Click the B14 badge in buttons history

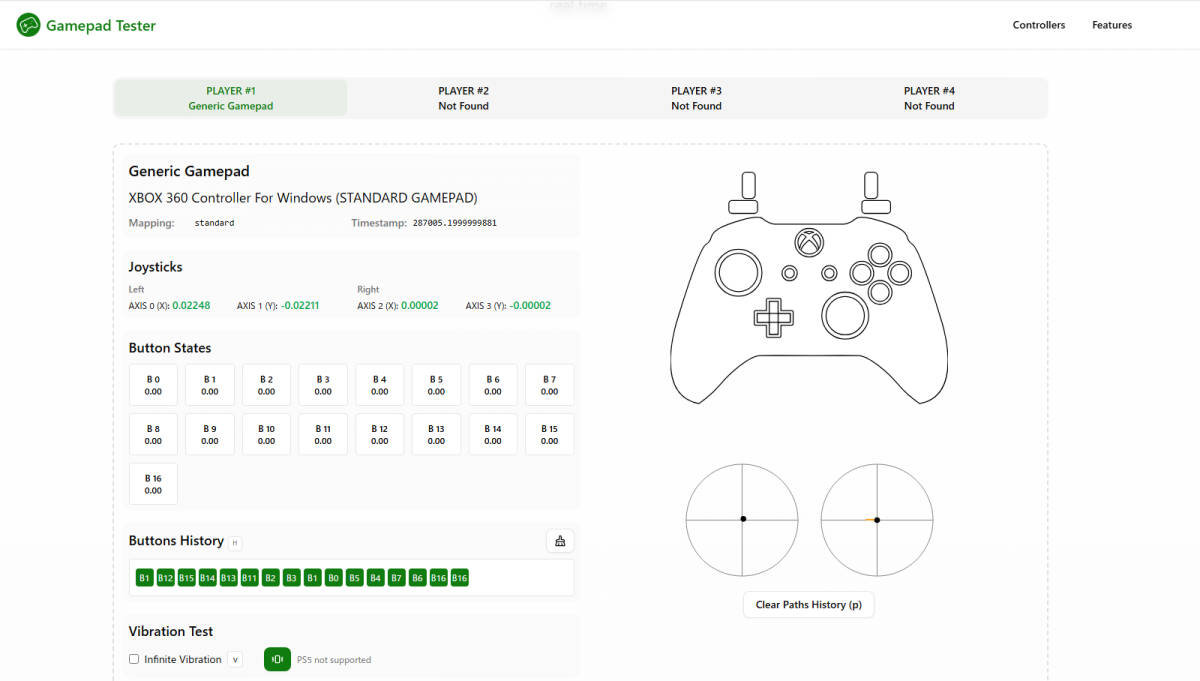[x=208, y=578]
